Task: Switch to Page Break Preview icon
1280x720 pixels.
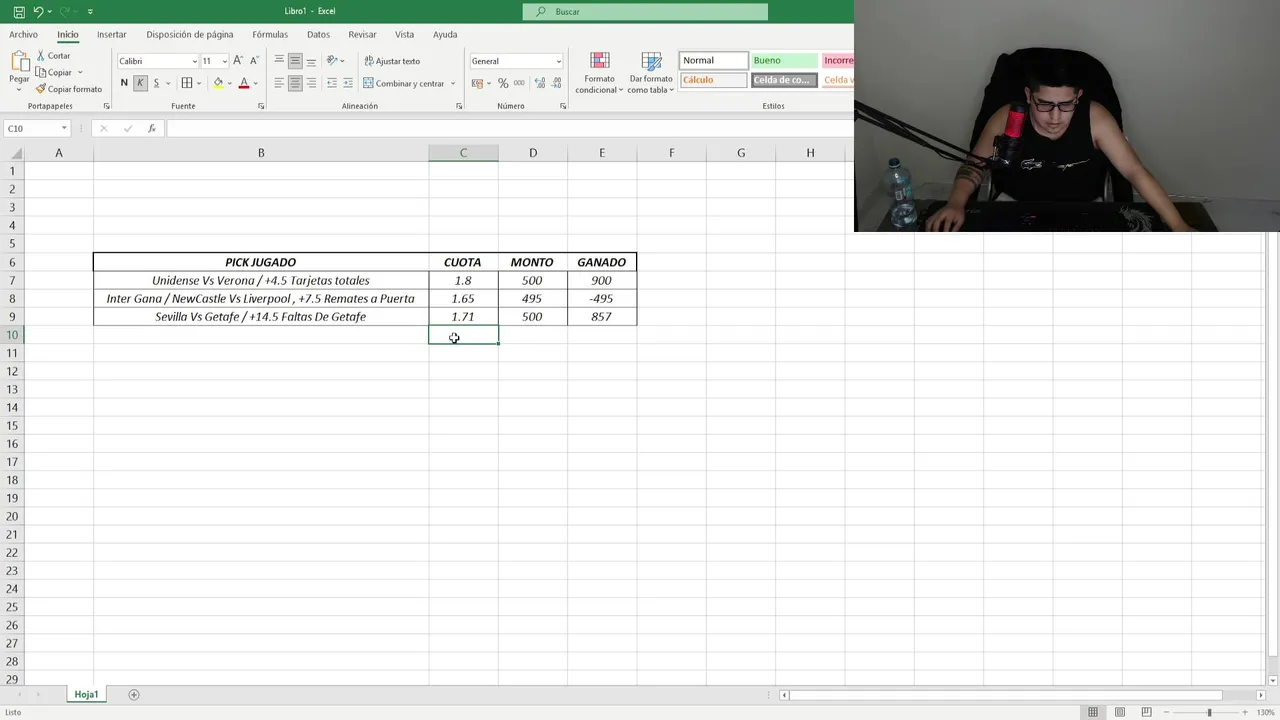Action: pos(1146,712)
